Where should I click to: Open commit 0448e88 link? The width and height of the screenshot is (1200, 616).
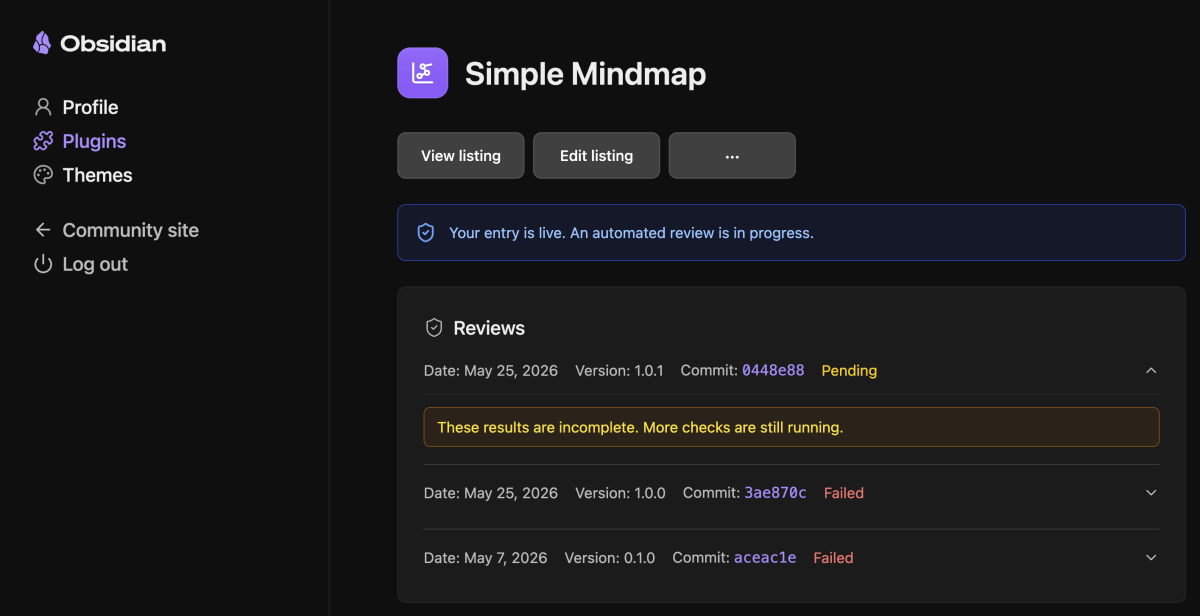coord(773,370)
